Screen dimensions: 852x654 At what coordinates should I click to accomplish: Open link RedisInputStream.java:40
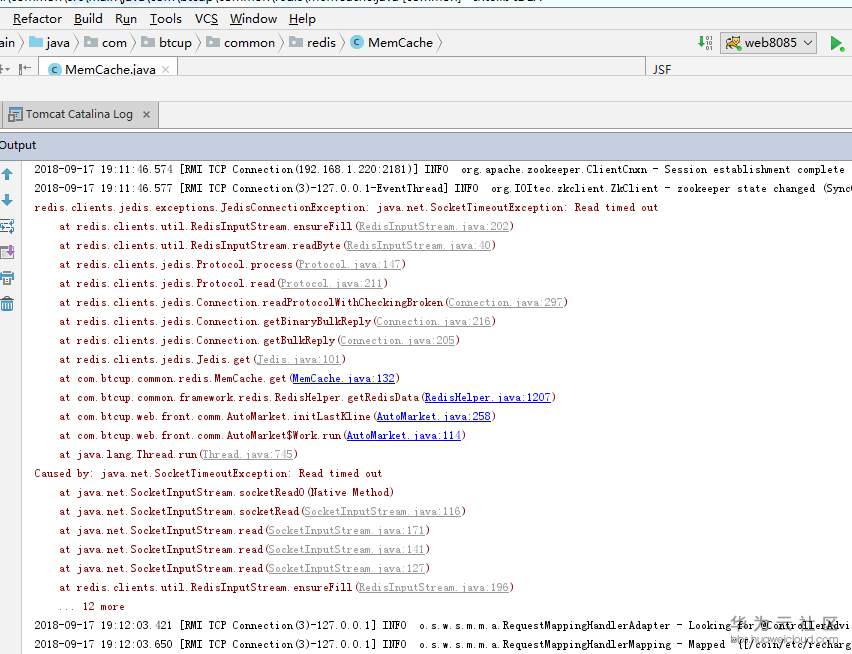point(418,246)
